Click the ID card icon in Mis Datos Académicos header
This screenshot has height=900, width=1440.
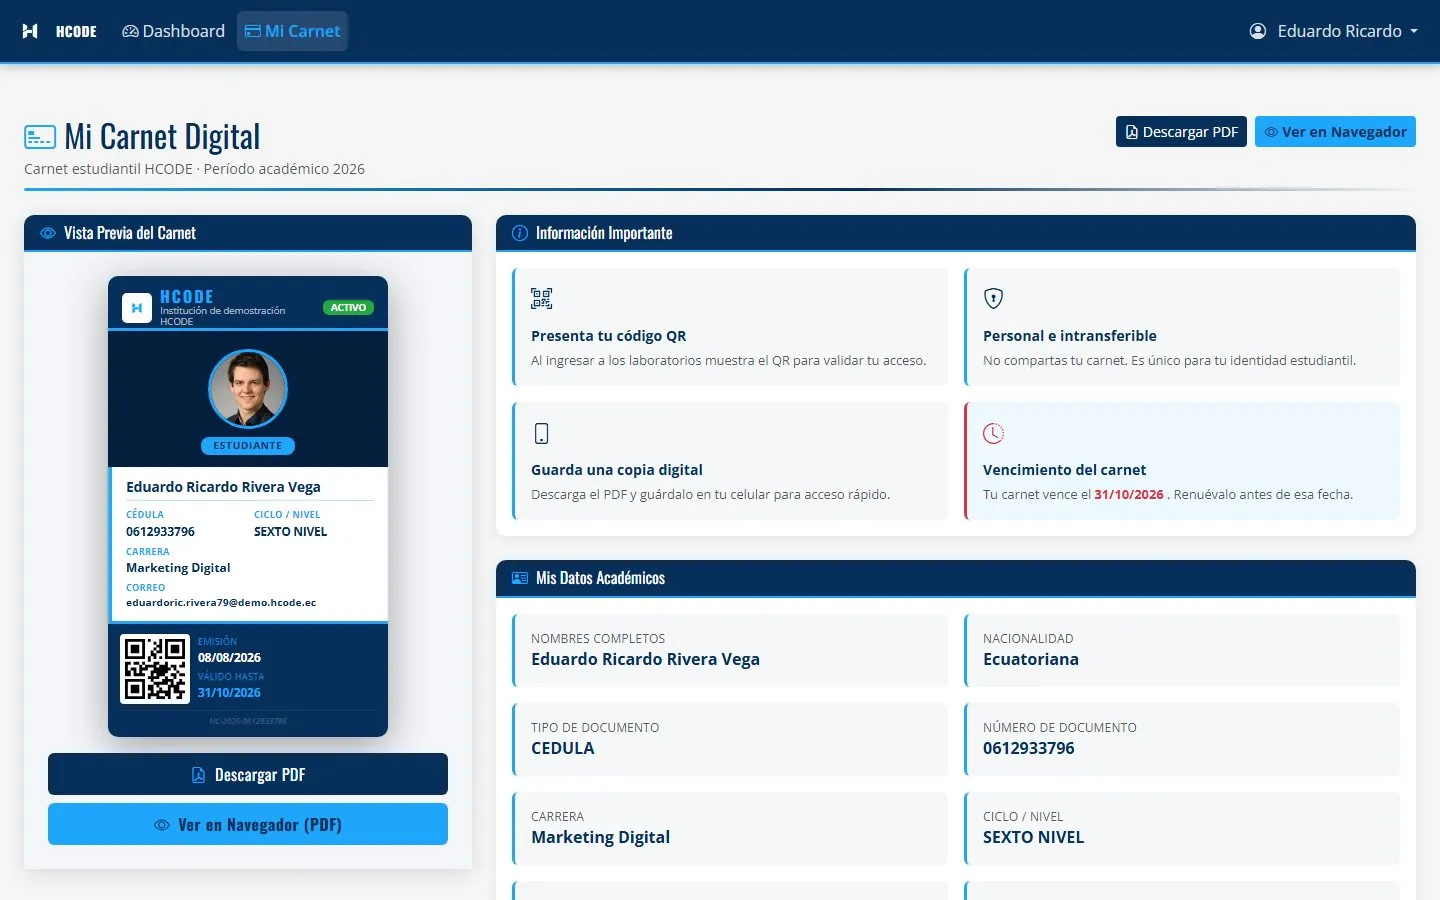tap(520, 578)
